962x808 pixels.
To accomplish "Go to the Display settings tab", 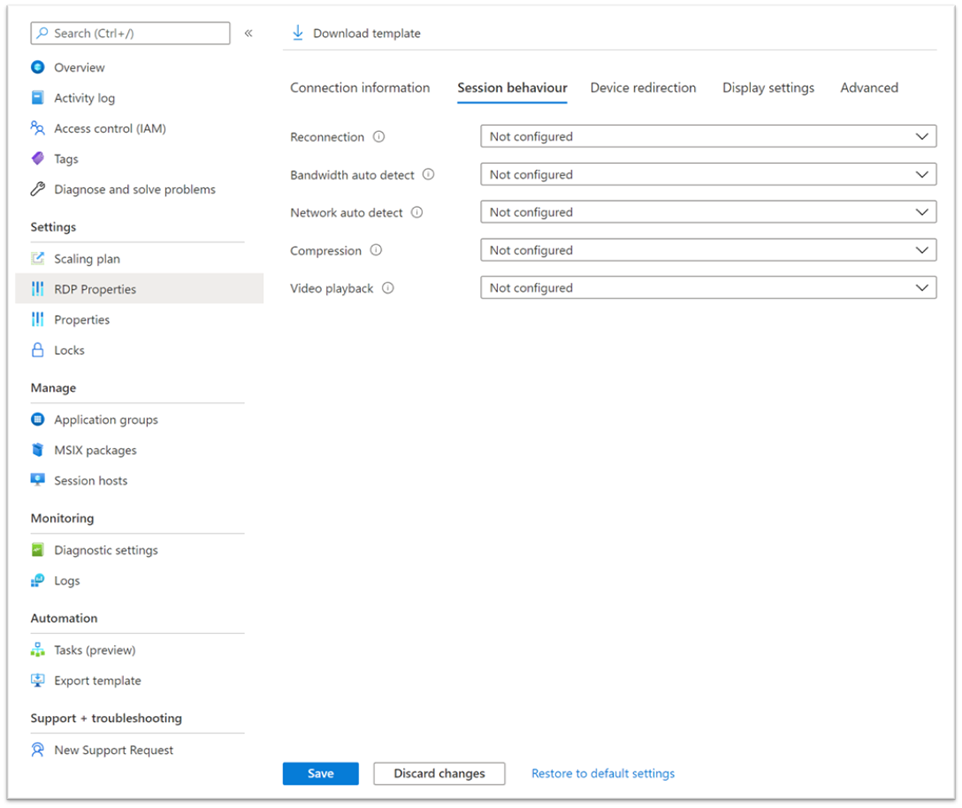I will (768, 88).
